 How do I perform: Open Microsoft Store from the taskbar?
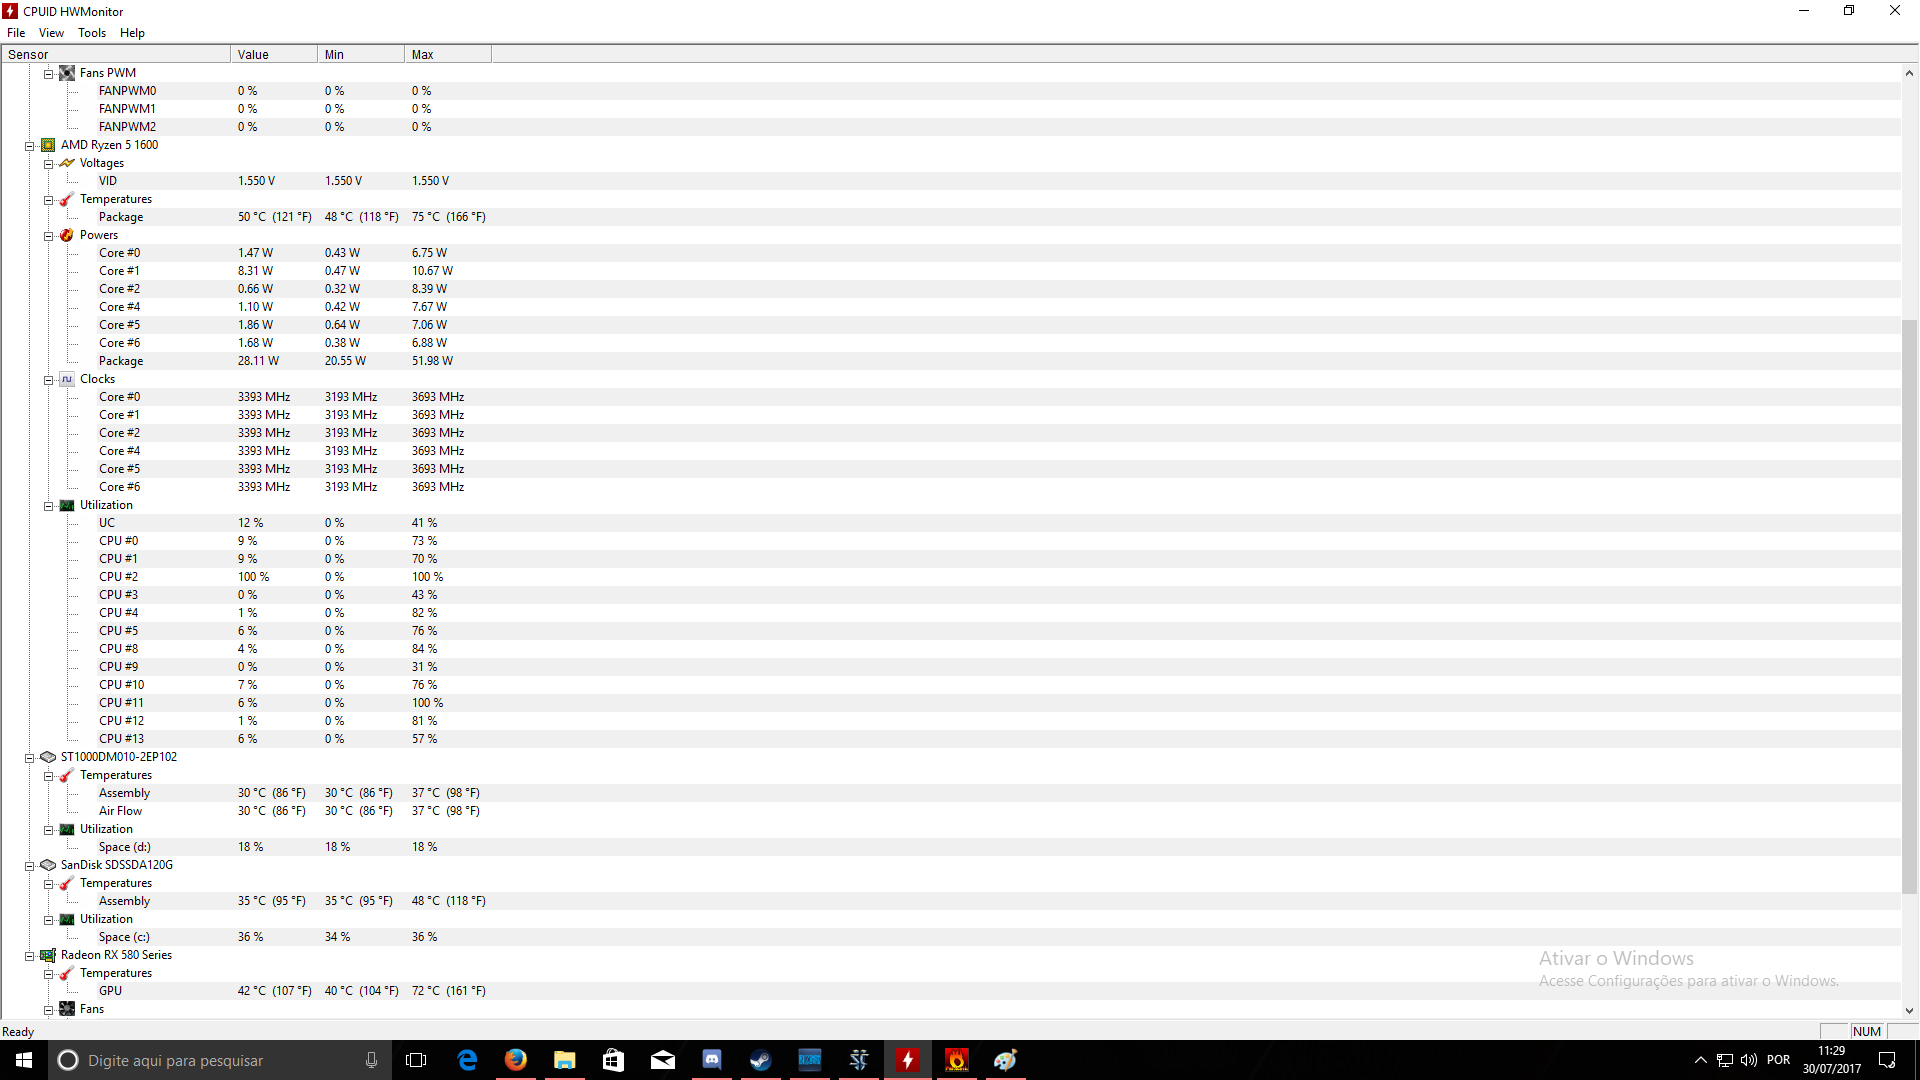click(614, 1060)
